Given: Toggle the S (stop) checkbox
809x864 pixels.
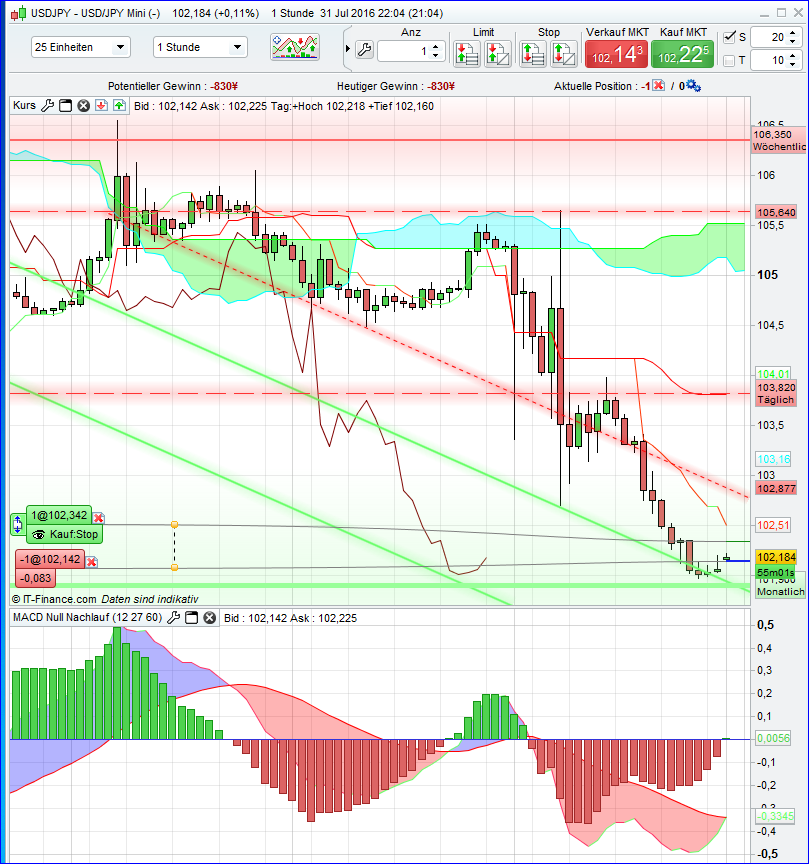Looking at the screenshot, I should (729, 37).
